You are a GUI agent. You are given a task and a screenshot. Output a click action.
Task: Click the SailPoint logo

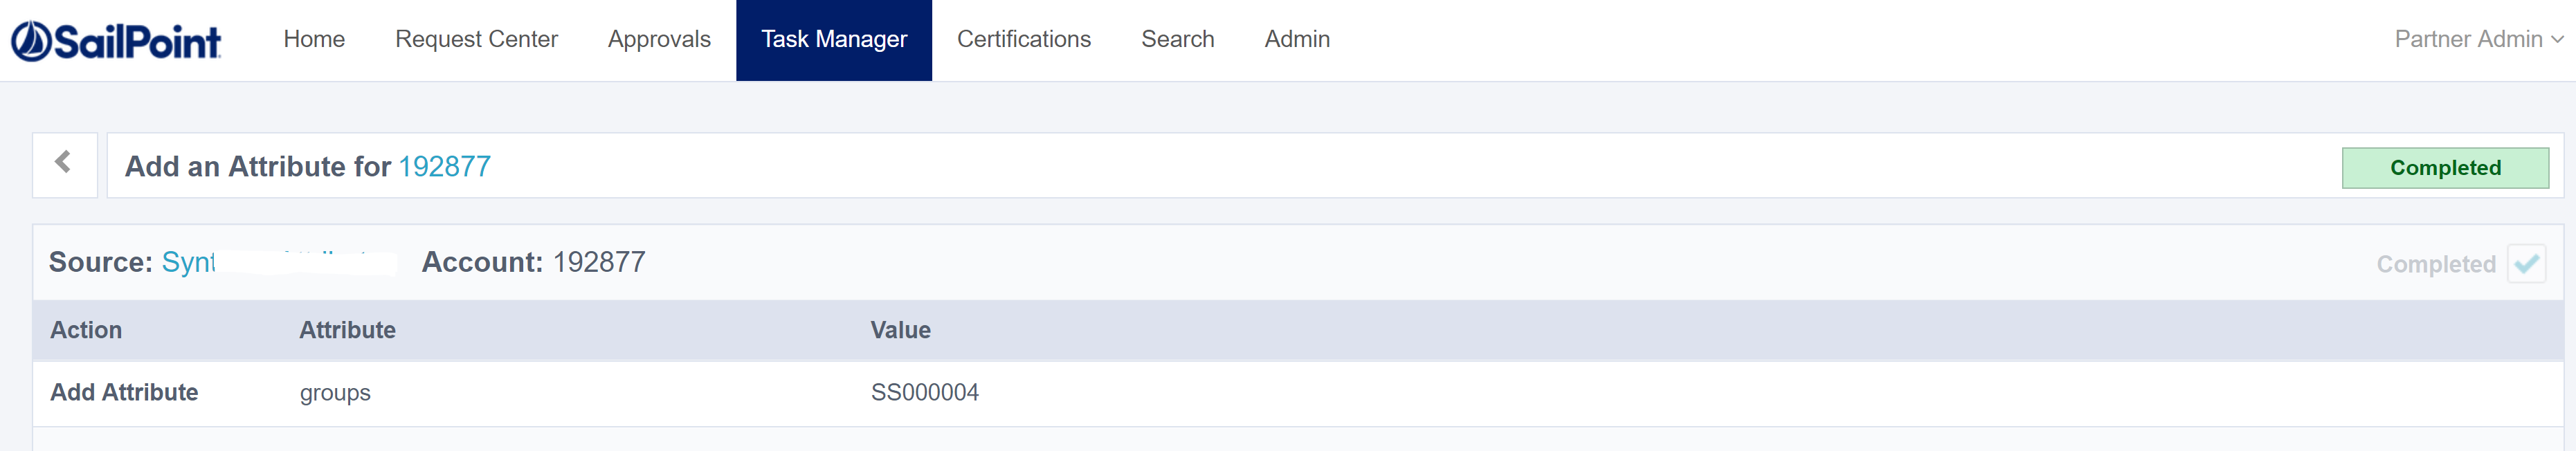[116, 41]
